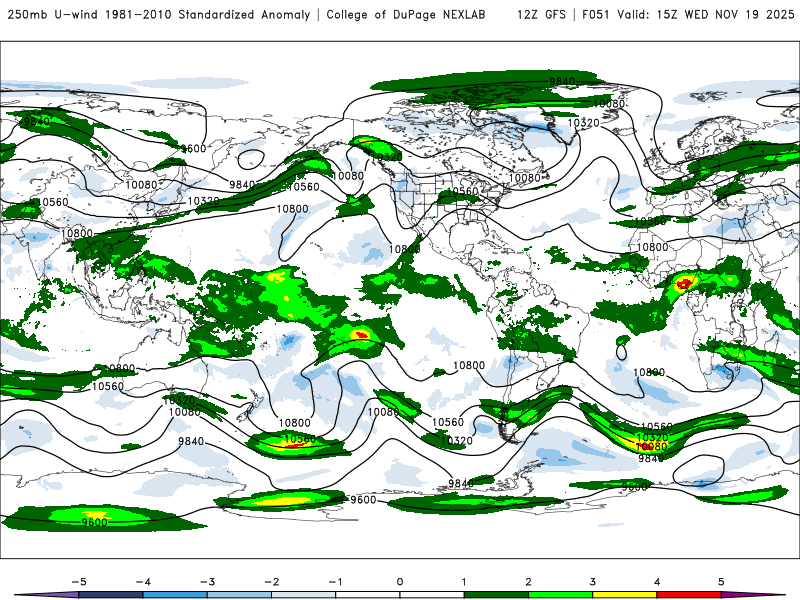Click the "10560" contour label over the United States

click(462, 191)
